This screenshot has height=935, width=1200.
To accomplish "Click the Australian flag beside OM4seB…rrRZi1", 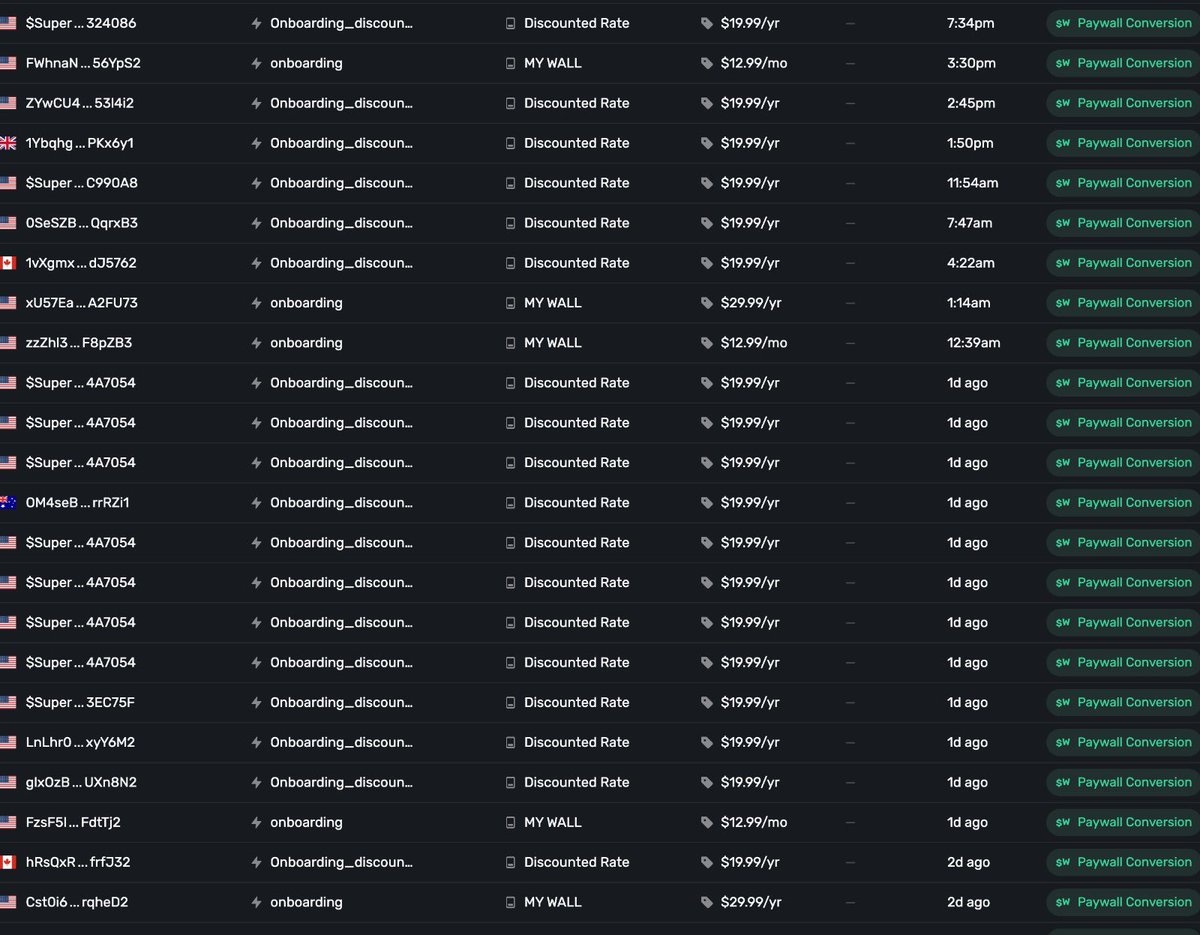I will click(x=8, y=503).
